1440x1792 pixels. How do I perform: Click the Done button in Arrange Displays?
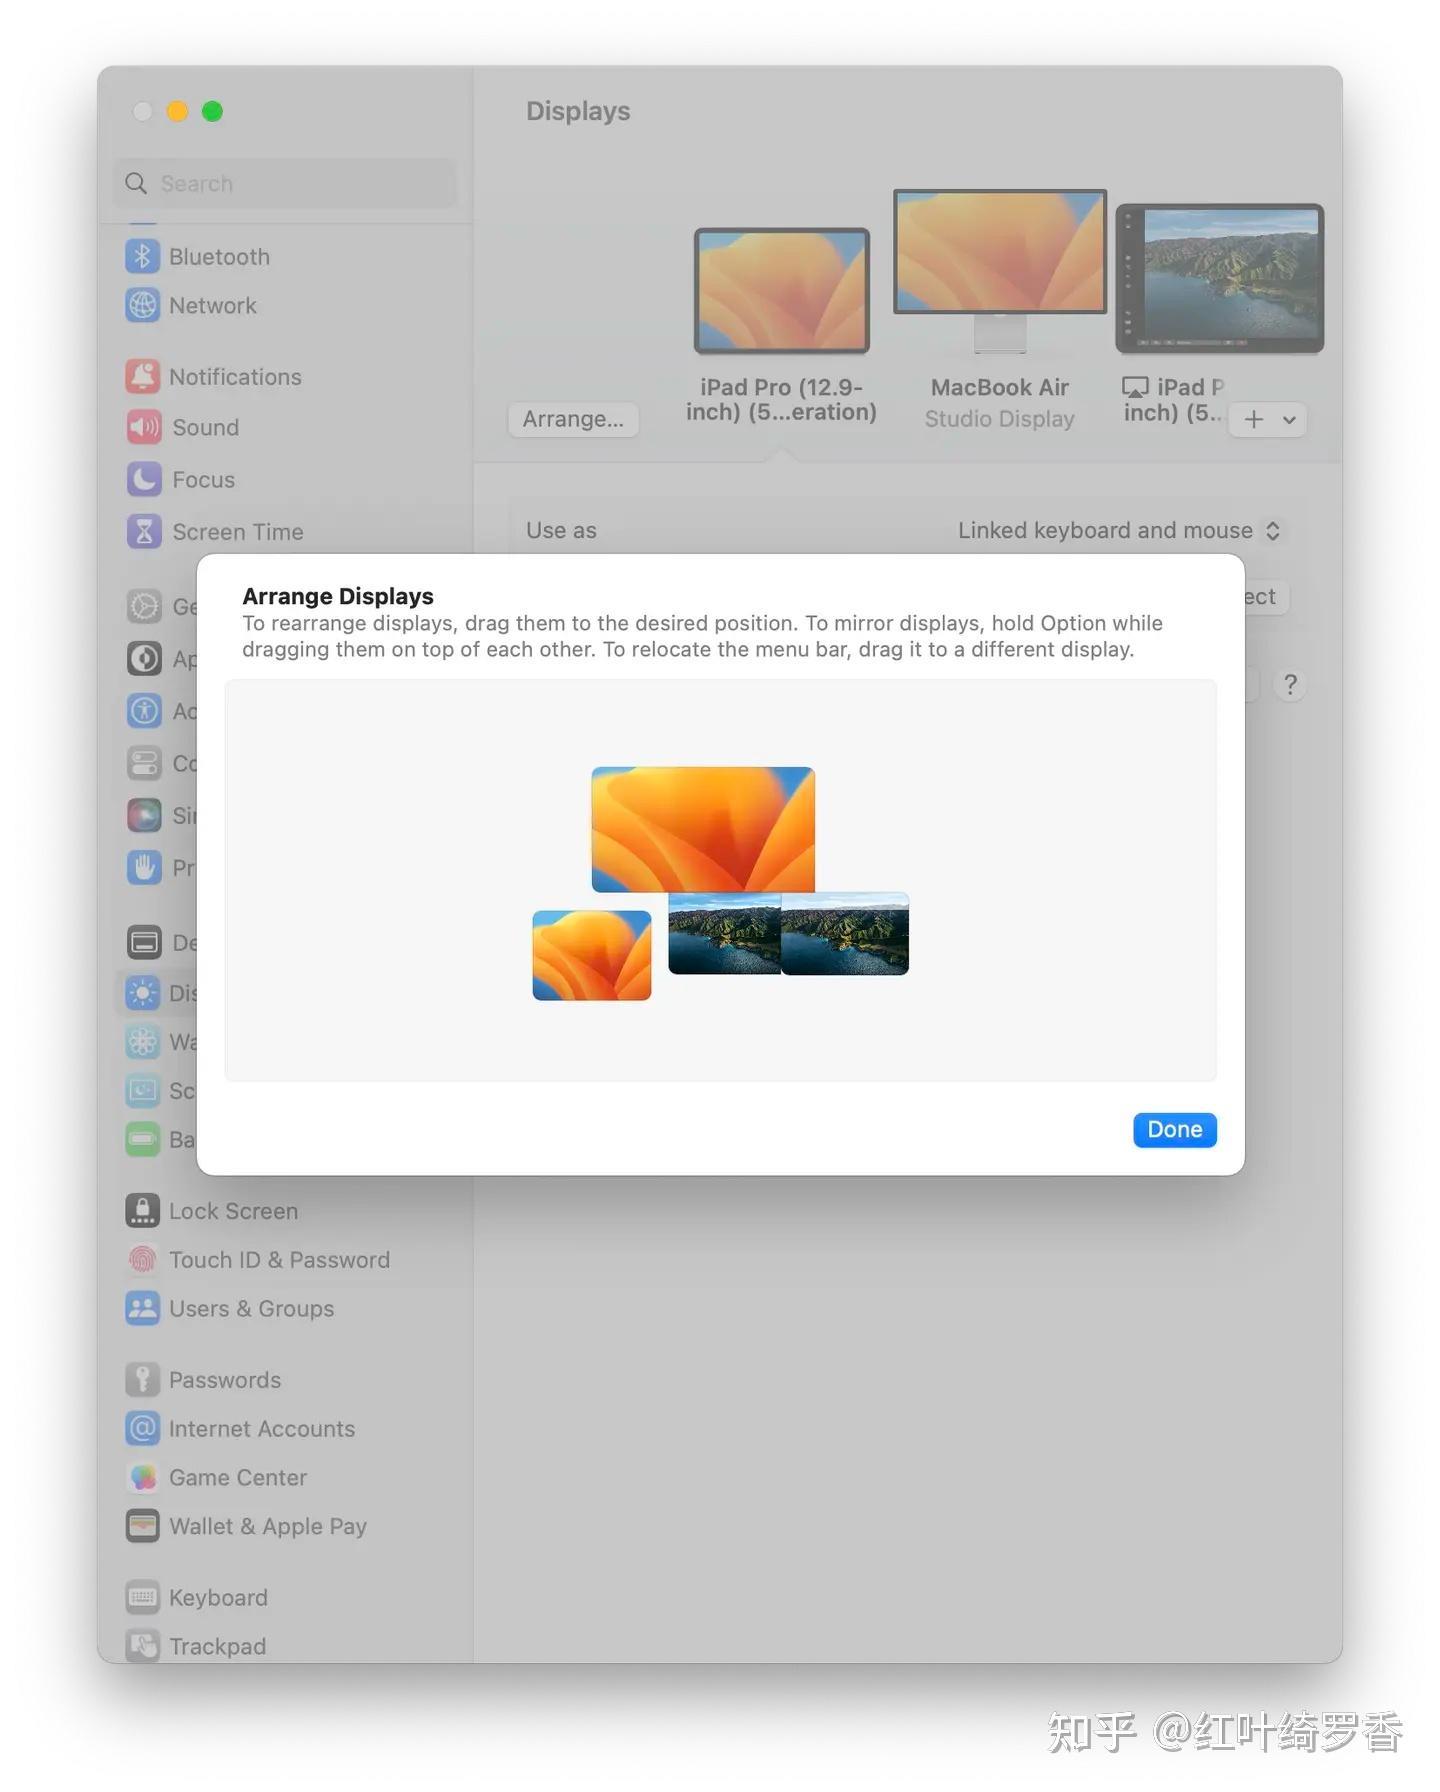(x=1174, y=1129)
